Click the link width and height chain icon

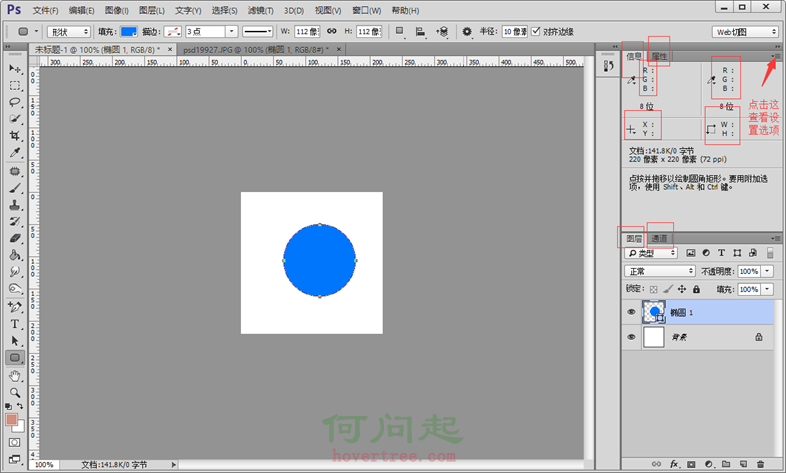tap(331, 31)
